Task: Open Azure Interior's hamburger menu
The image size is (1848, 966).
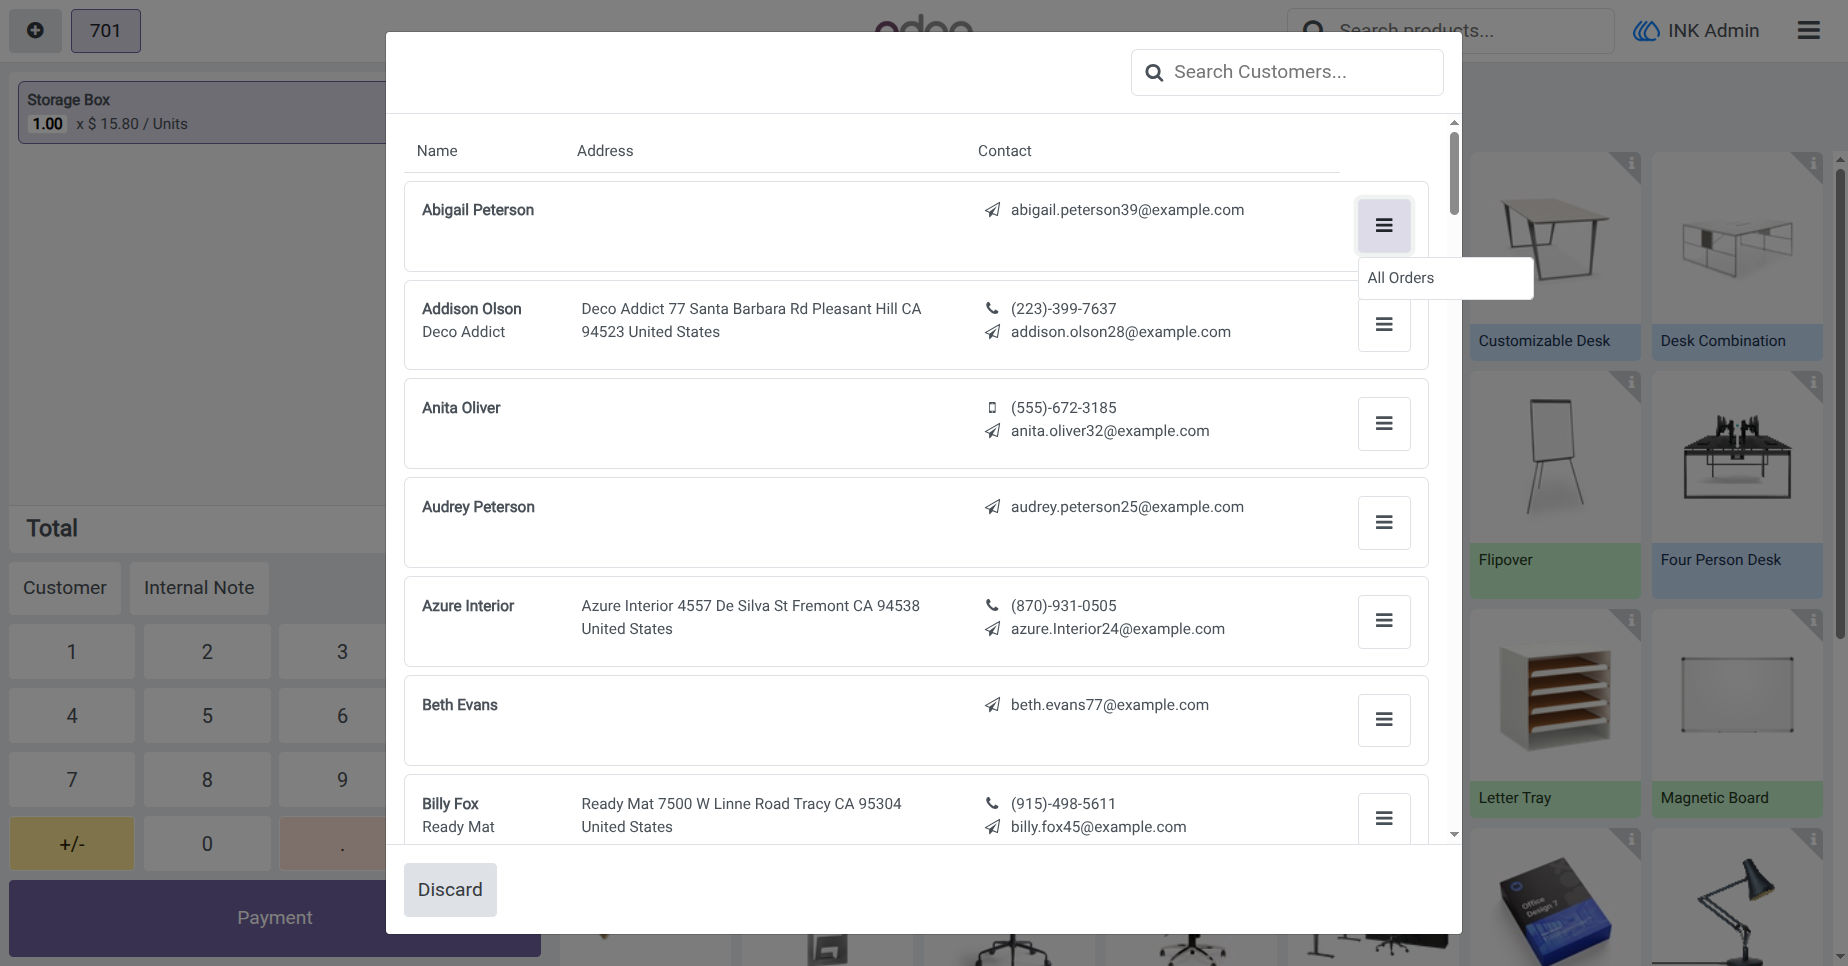Action: coord(1384,621)
